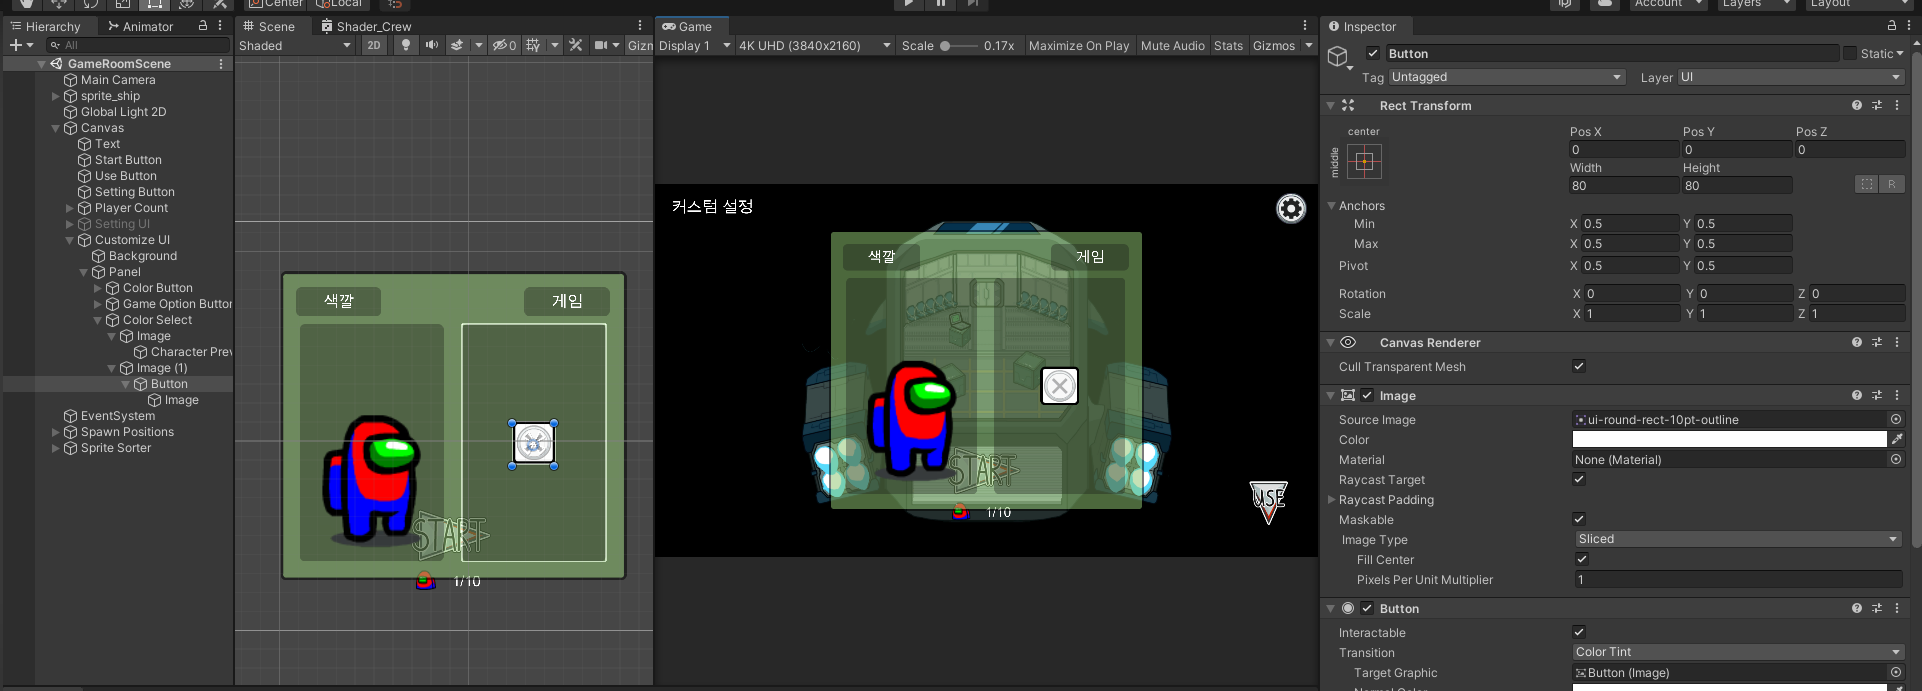Open Image component help icon
1922x691 pixels.
tap(1857, 395)
